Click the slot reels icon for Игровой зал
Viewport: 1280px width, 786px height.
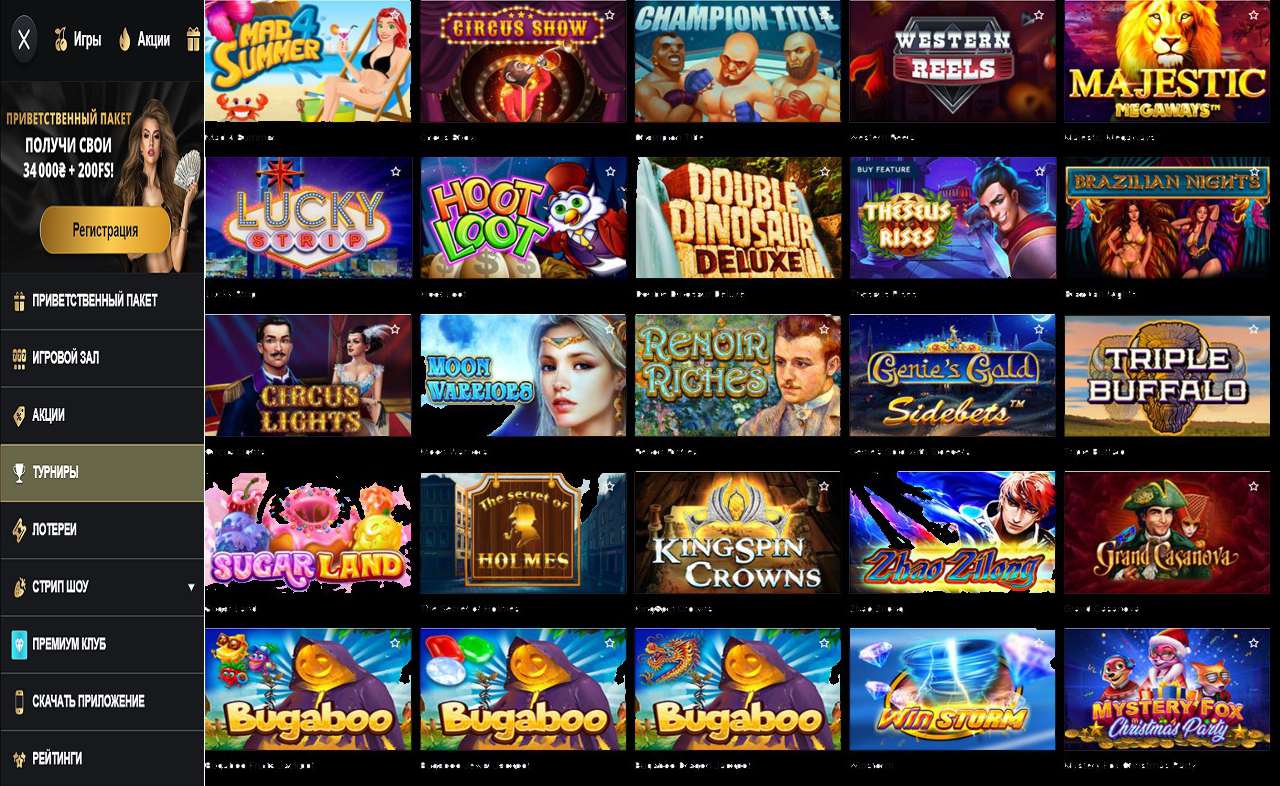tap(19, 358)
